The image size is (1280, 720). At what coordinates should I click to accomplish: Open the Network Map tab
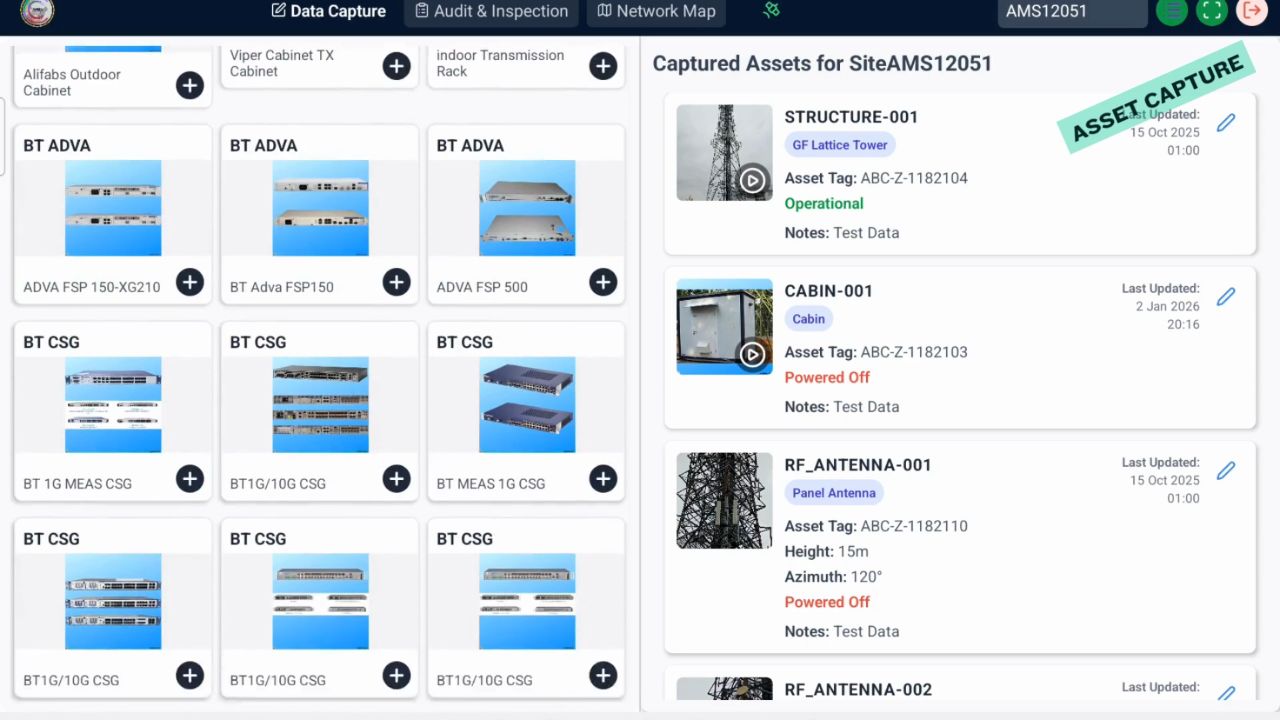pos(656,11)
